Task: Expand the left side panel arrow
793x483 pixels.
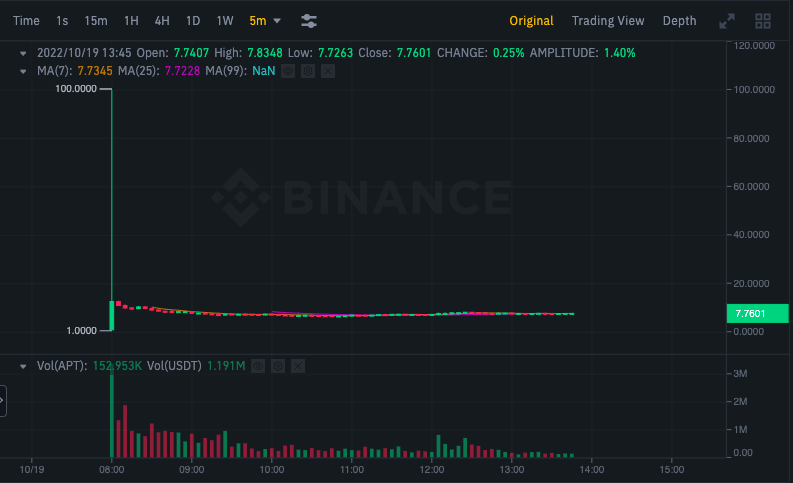Action: pyautogui.click(x=3, y=401)
